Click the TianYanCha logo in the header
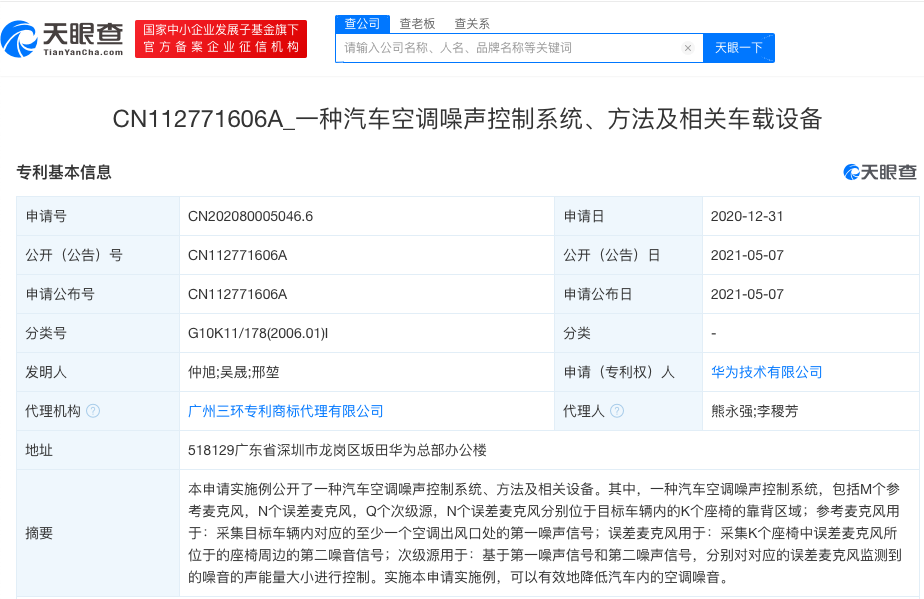This screenshot has width=924, height=599. click(62, 39)
